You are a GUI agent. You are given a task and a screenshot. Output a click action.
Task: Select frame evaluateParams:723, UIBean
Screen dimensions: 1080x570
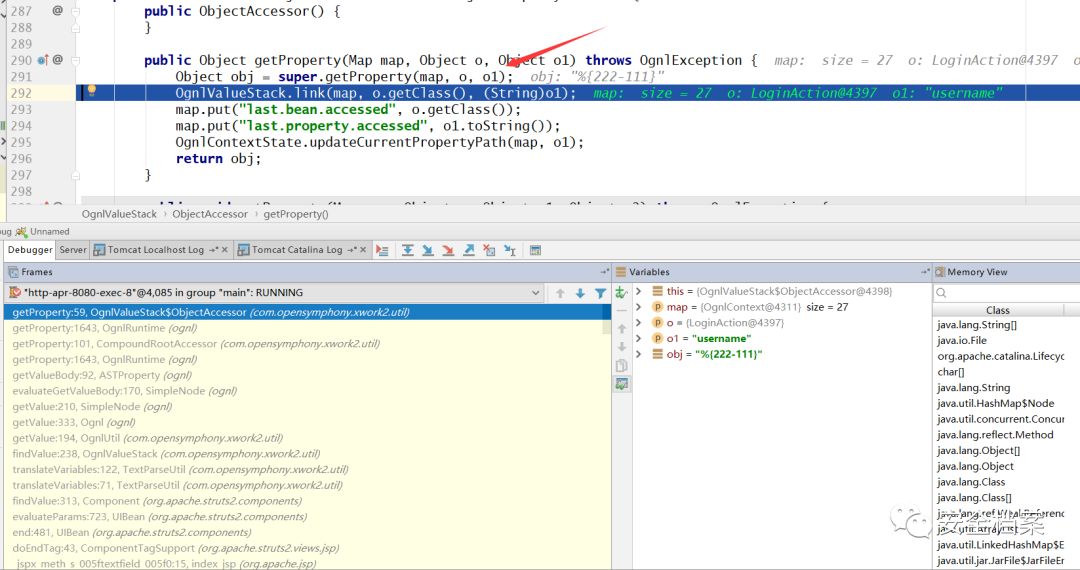point(307,517)
